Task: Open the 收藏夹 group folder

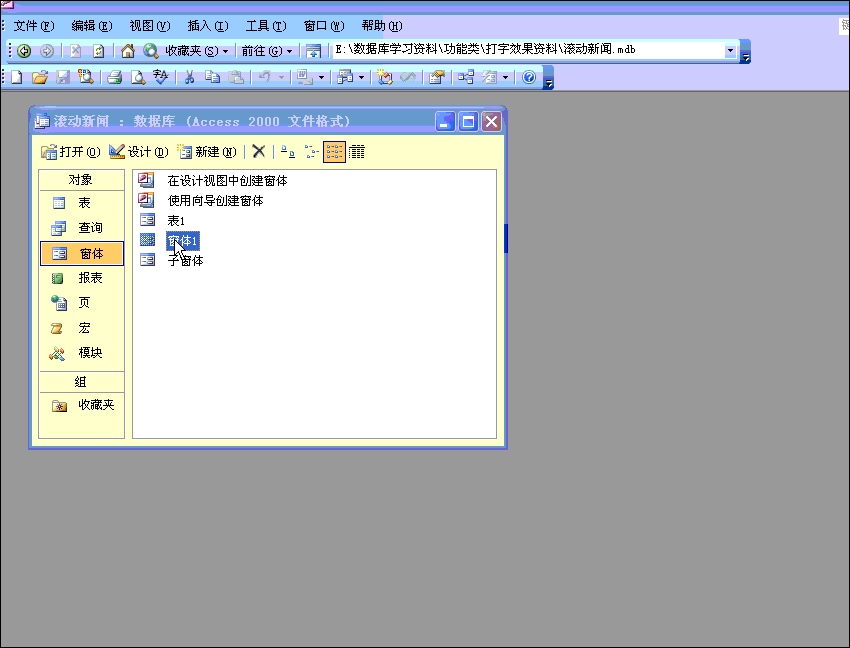Action: tap(81, 405)
